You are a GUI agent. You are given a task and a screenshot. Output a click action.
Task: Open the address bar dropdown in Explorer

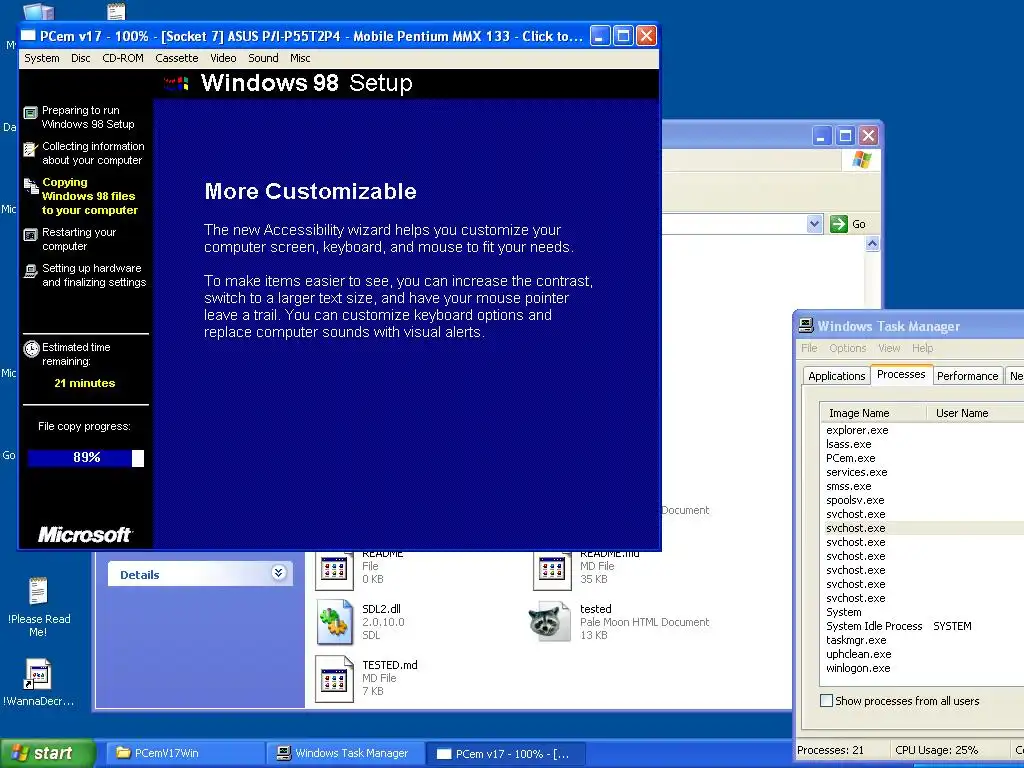pyautogui.click(x=814, y=224)
